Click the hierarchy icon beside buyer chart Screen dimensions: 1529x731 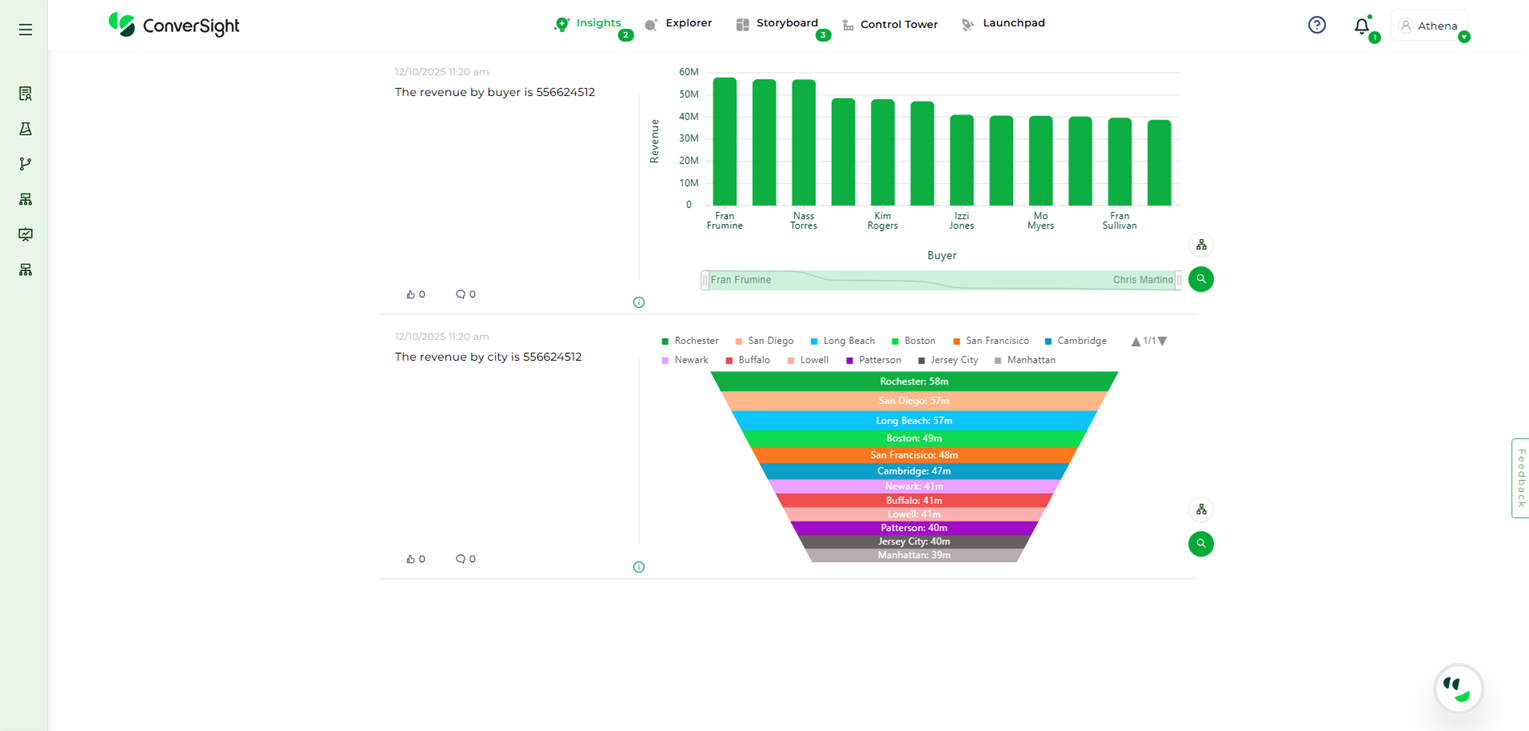pos(1201,245)
